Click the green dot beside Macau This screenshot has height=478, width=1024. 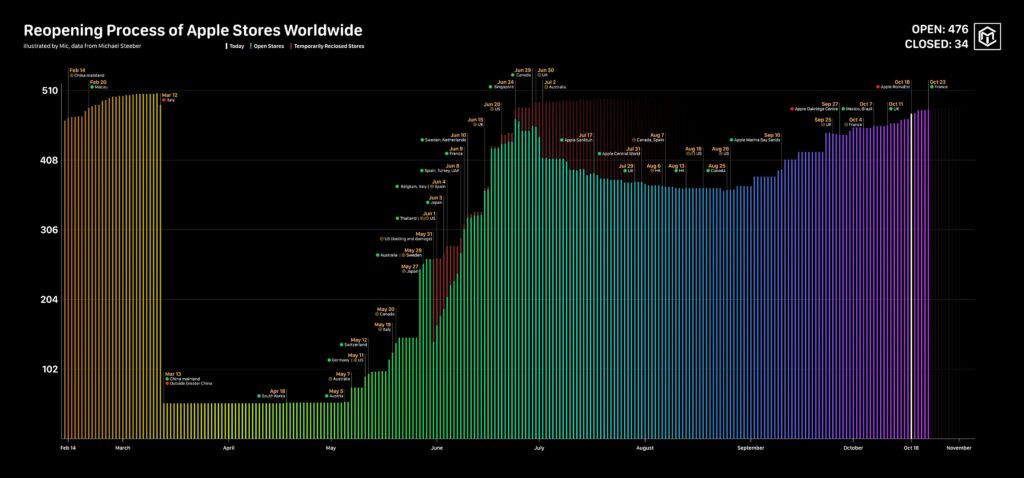click(92, 87)
